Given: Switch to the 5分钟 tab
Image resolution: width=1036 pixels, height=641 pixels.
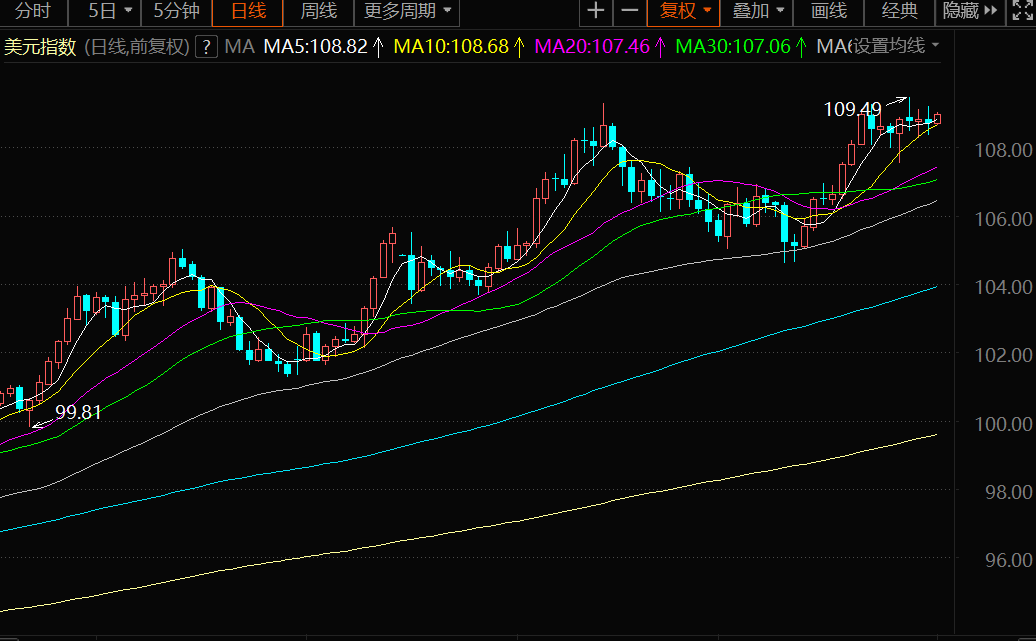Looking at the screenshot, I should 176,12.
